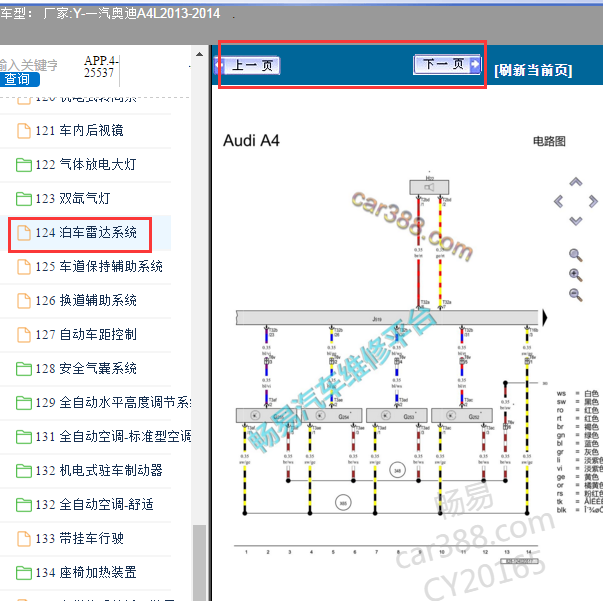Reset zoom with plain magnifier icon
This screenshot has height=601, width=603.
point(575,255)
